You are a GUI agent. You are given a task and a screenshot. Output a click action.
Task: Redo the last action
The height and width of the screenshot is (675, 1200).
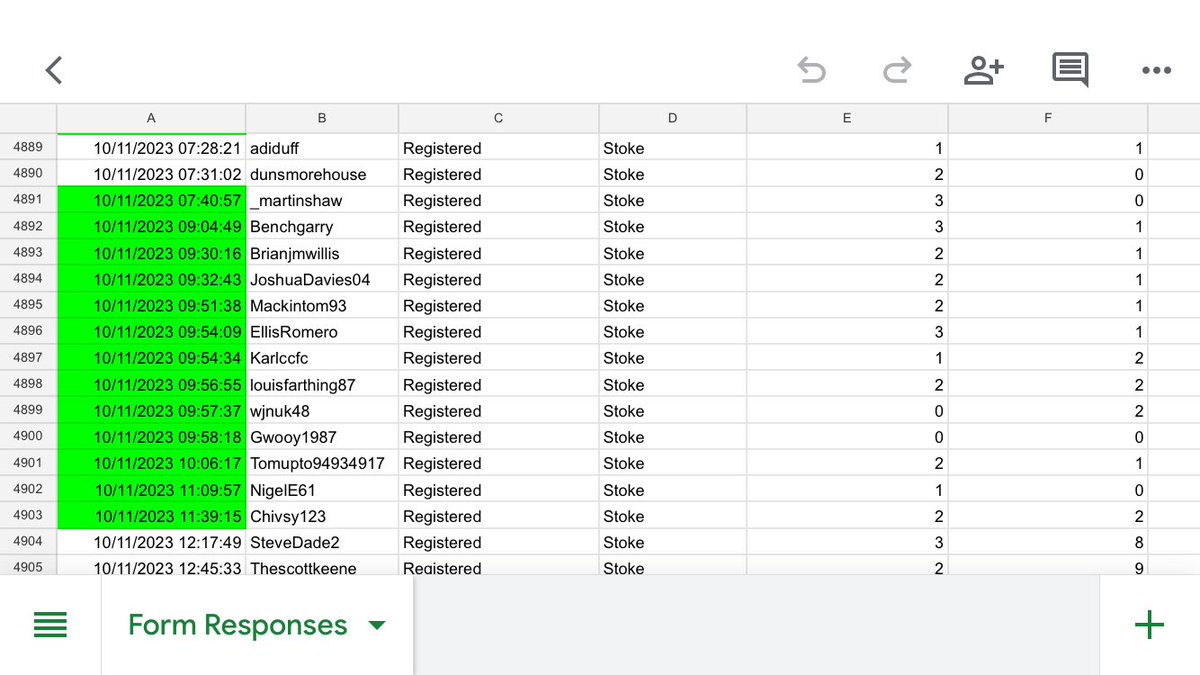897,70
